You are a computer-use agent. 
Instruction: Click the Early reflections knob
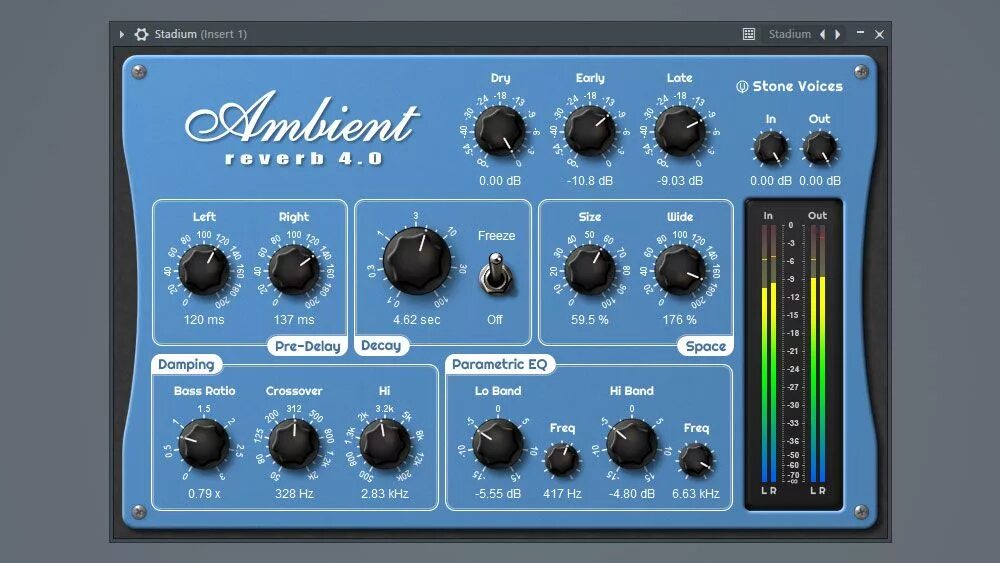coord(590,131)
